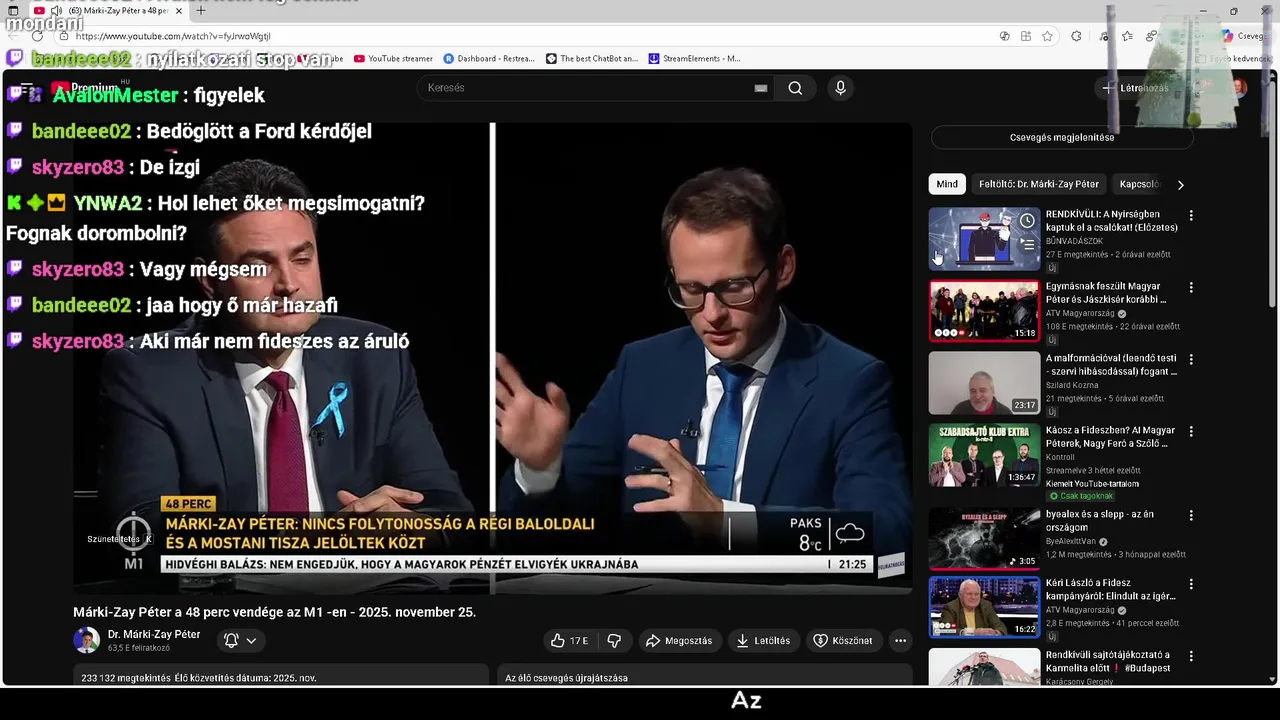The image size is (1280, 720).
Task: Dislike the video with the thumbs-down icon
Action: 614,641
